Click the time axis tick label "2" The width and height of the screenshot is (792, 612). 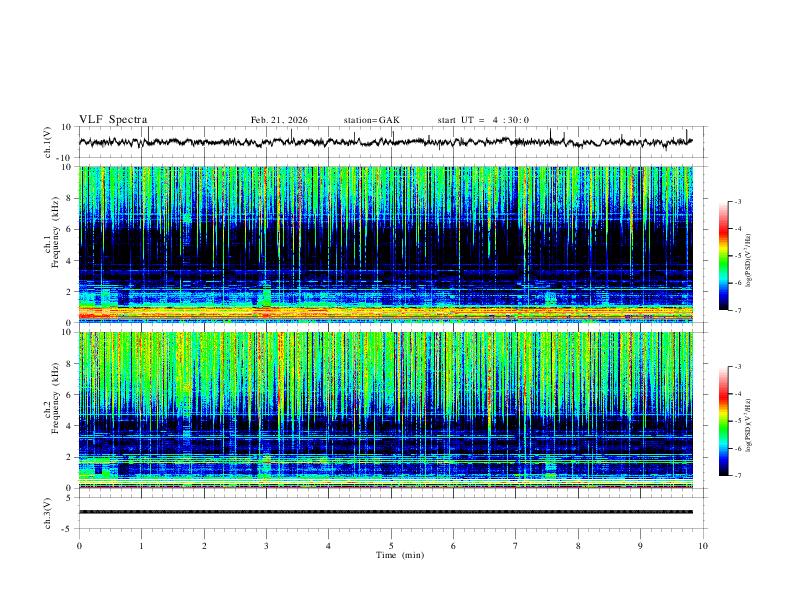204,546
